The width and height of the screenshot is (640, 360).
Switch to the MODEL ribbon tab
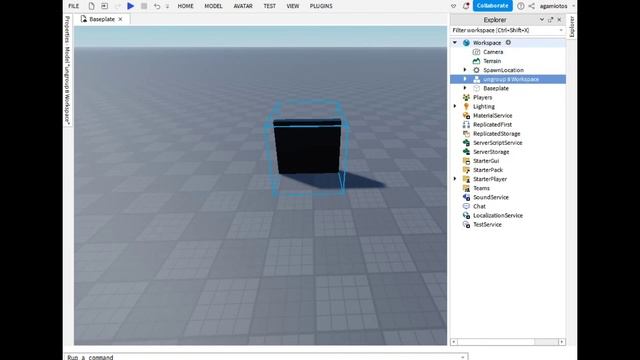213,6
